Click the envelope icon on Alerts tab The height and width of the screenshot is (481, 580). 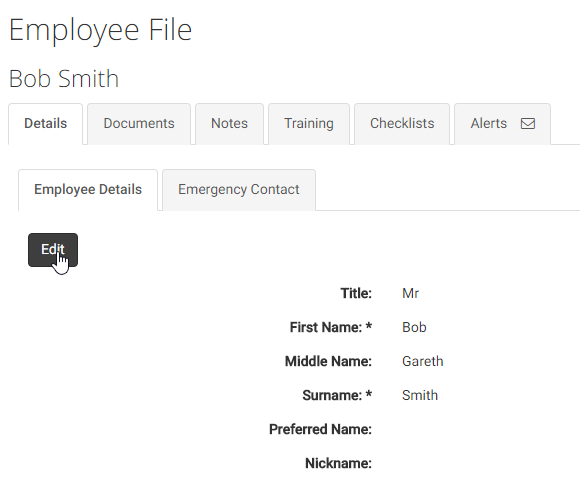tap(527, 124)
